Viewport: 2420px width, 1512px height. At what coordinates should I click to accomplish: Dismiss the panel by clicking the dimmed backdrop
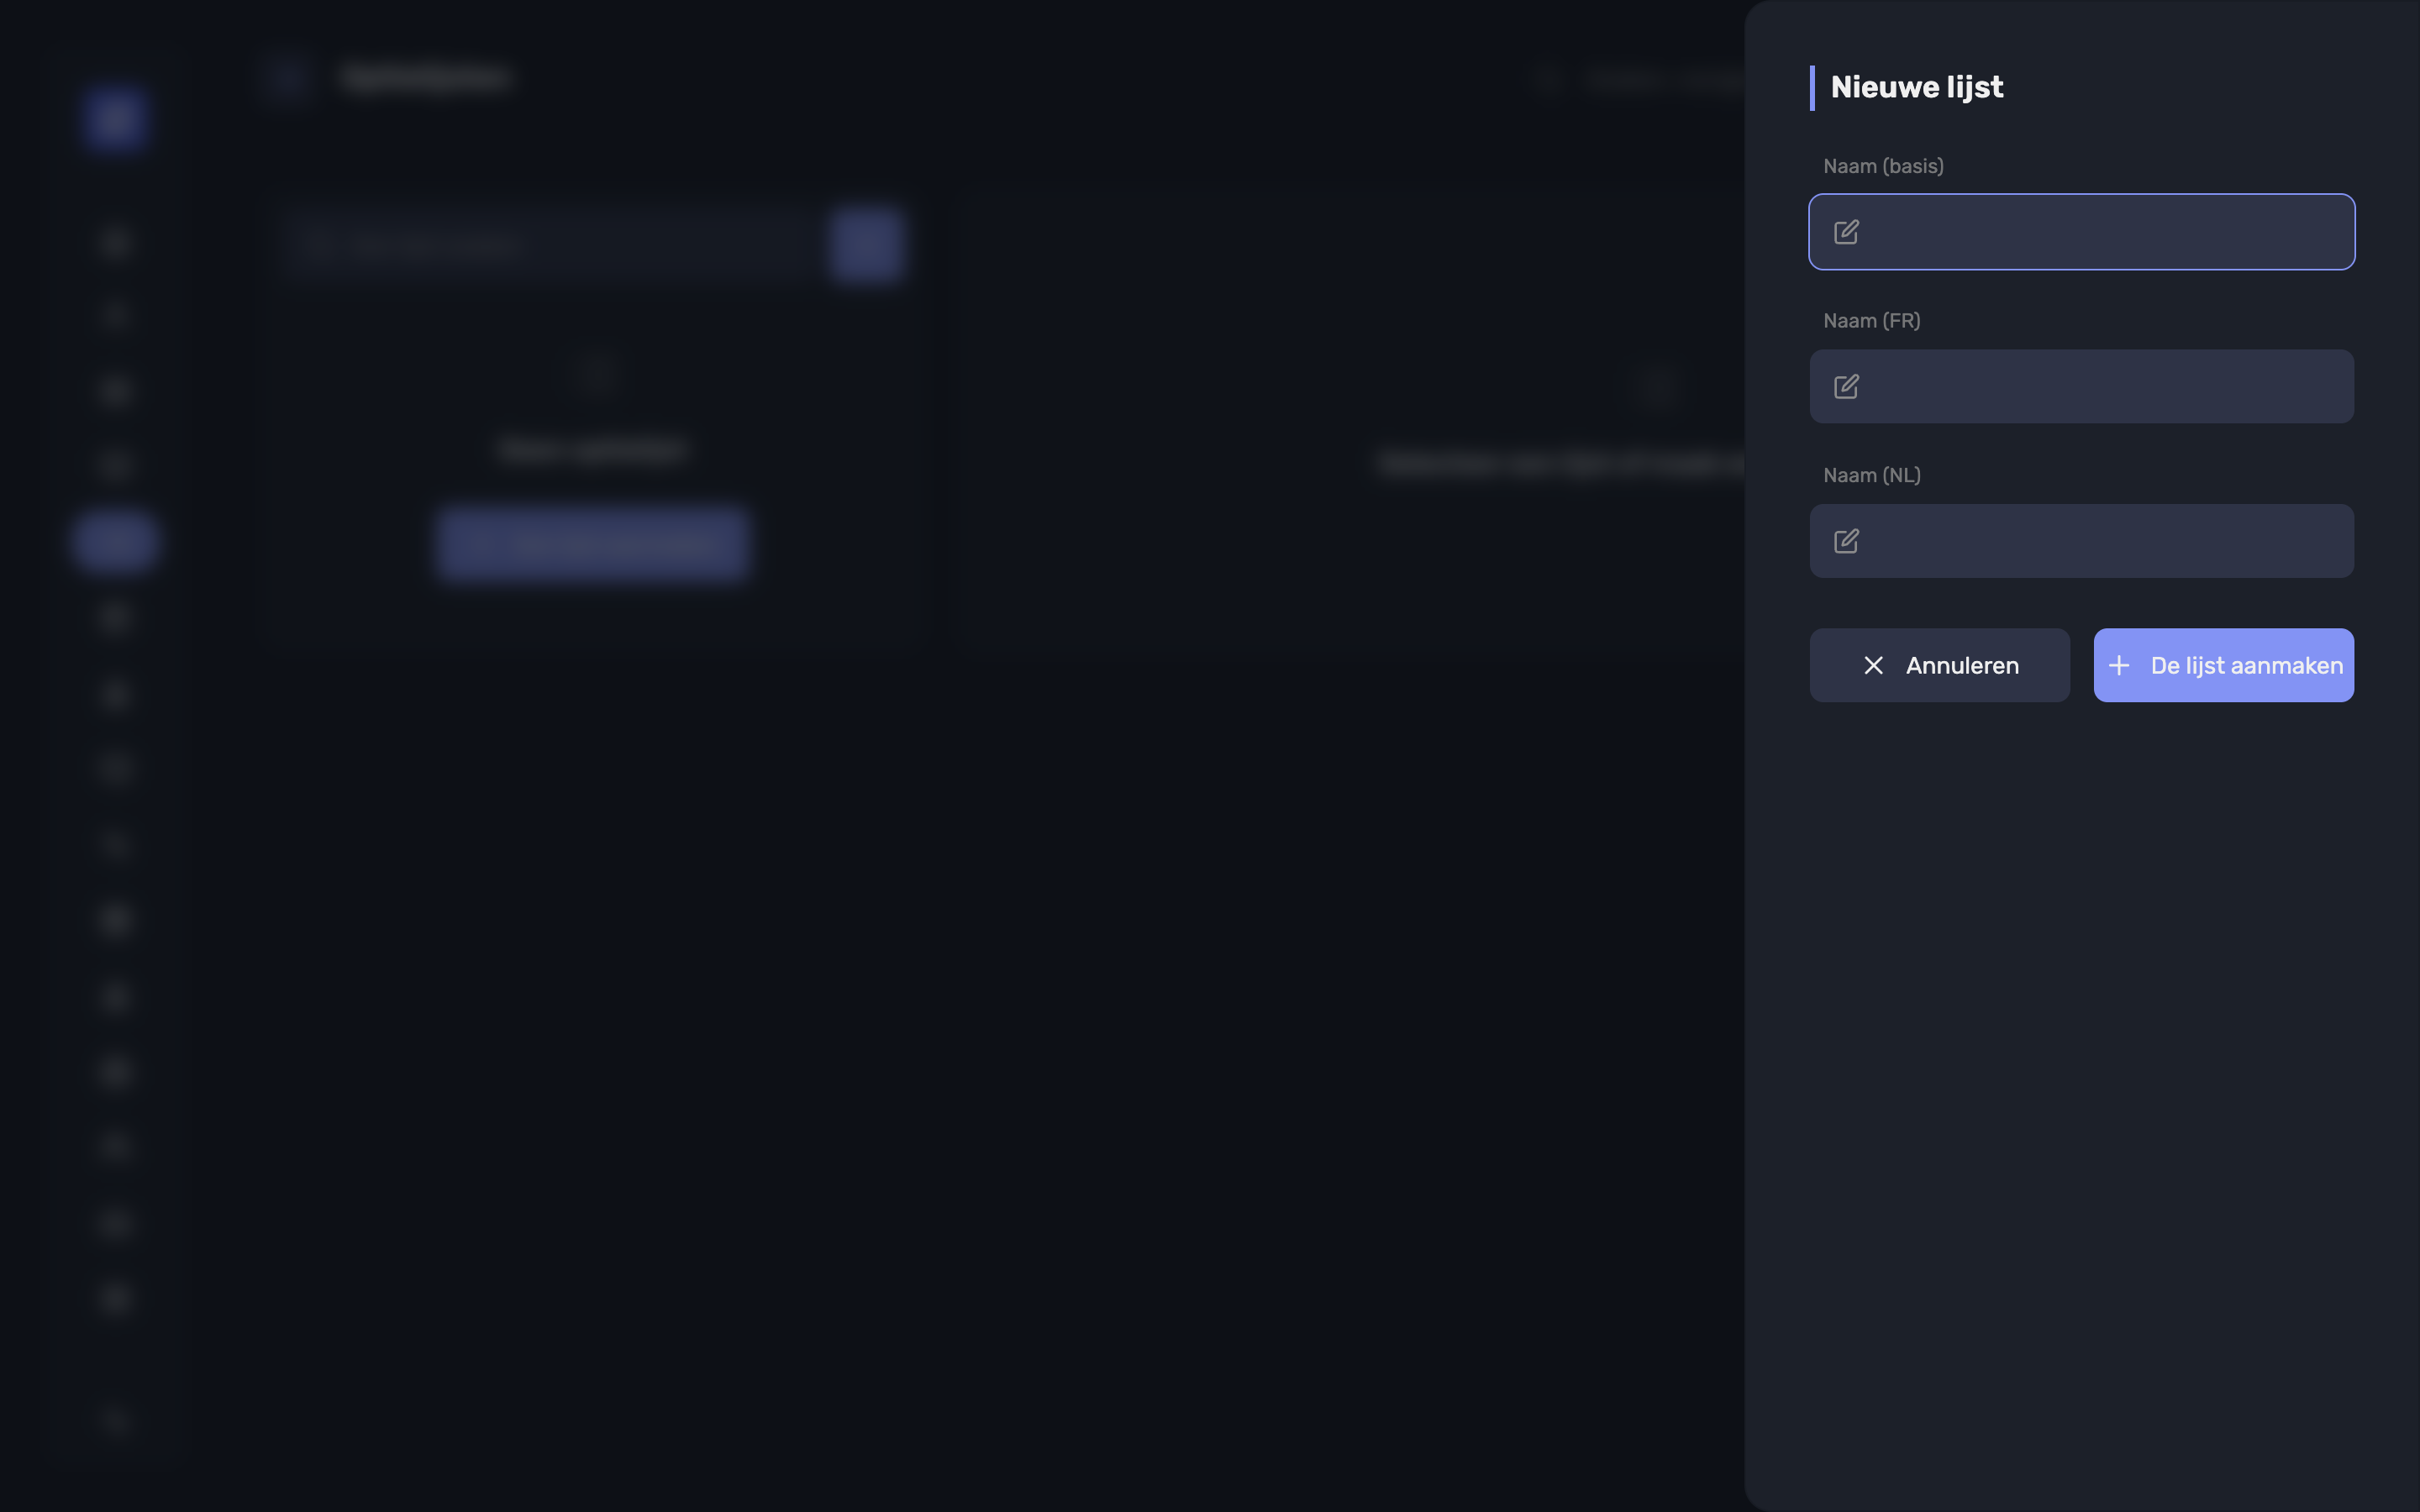tap(1000, 1000)
